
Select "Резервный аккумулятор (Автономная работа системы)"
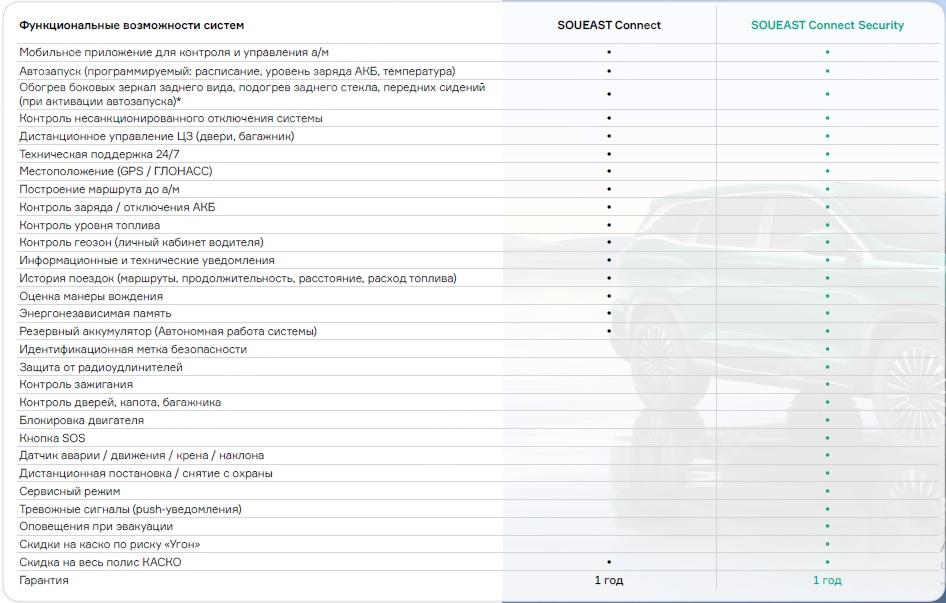coord(168,332)
